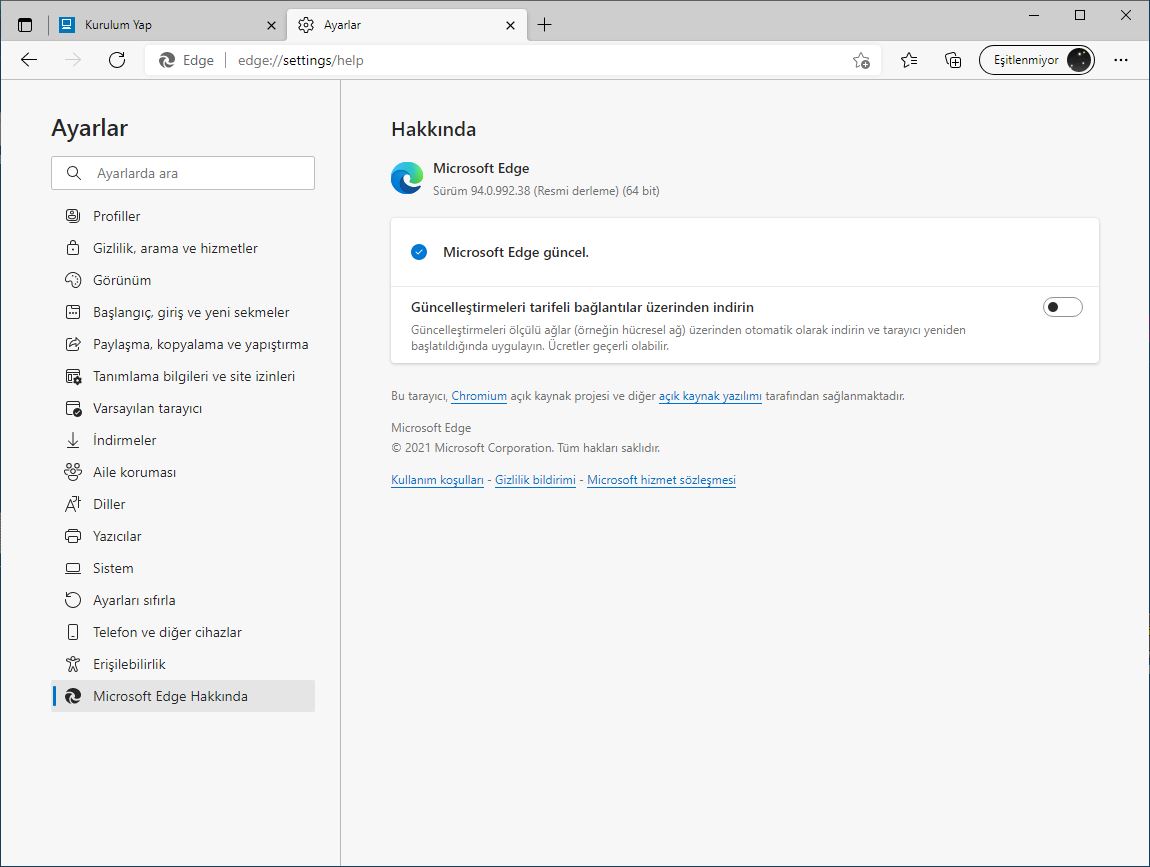Click the Diller language icon
This screenshot has width=1150, height=867.
(73, 504)
